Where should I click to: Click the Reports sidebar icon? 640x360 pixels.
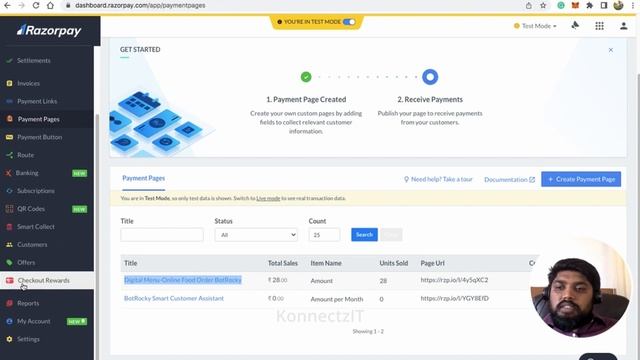pyautogui.click(x=9, y=303)
